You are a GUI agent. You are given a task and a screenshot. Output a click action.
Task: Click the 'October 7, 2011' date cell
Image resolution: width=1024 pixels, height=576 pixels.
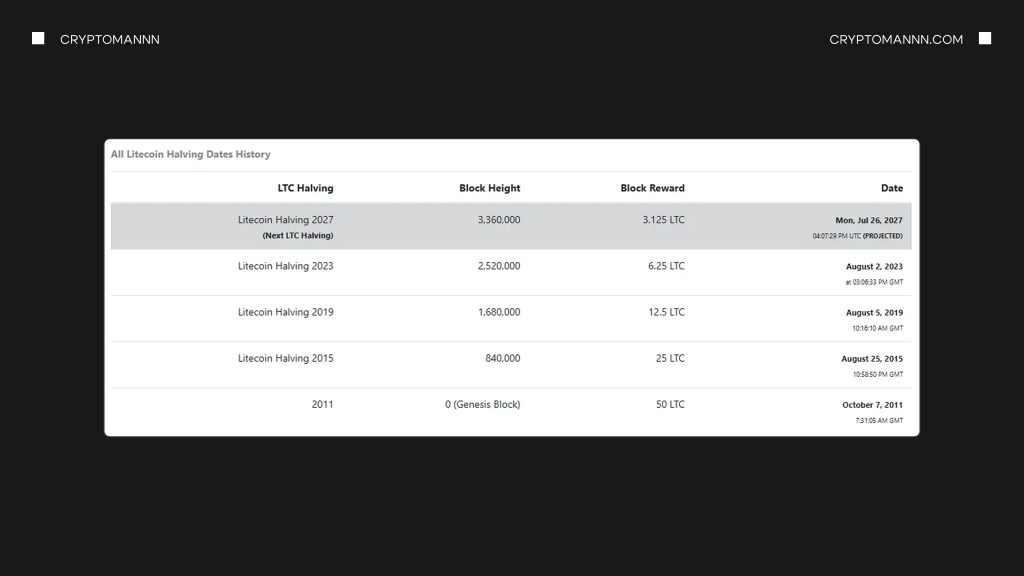tap(872, 406)
